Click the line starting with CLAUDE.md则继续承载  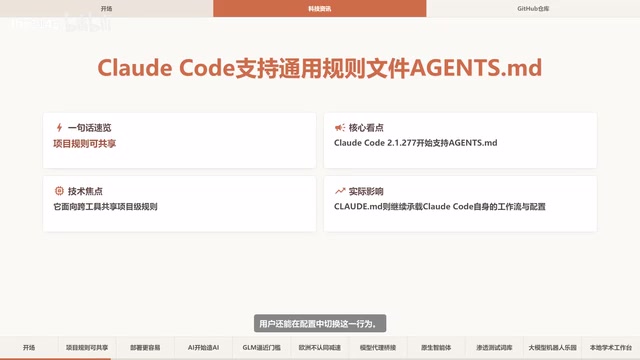point(440,207)
